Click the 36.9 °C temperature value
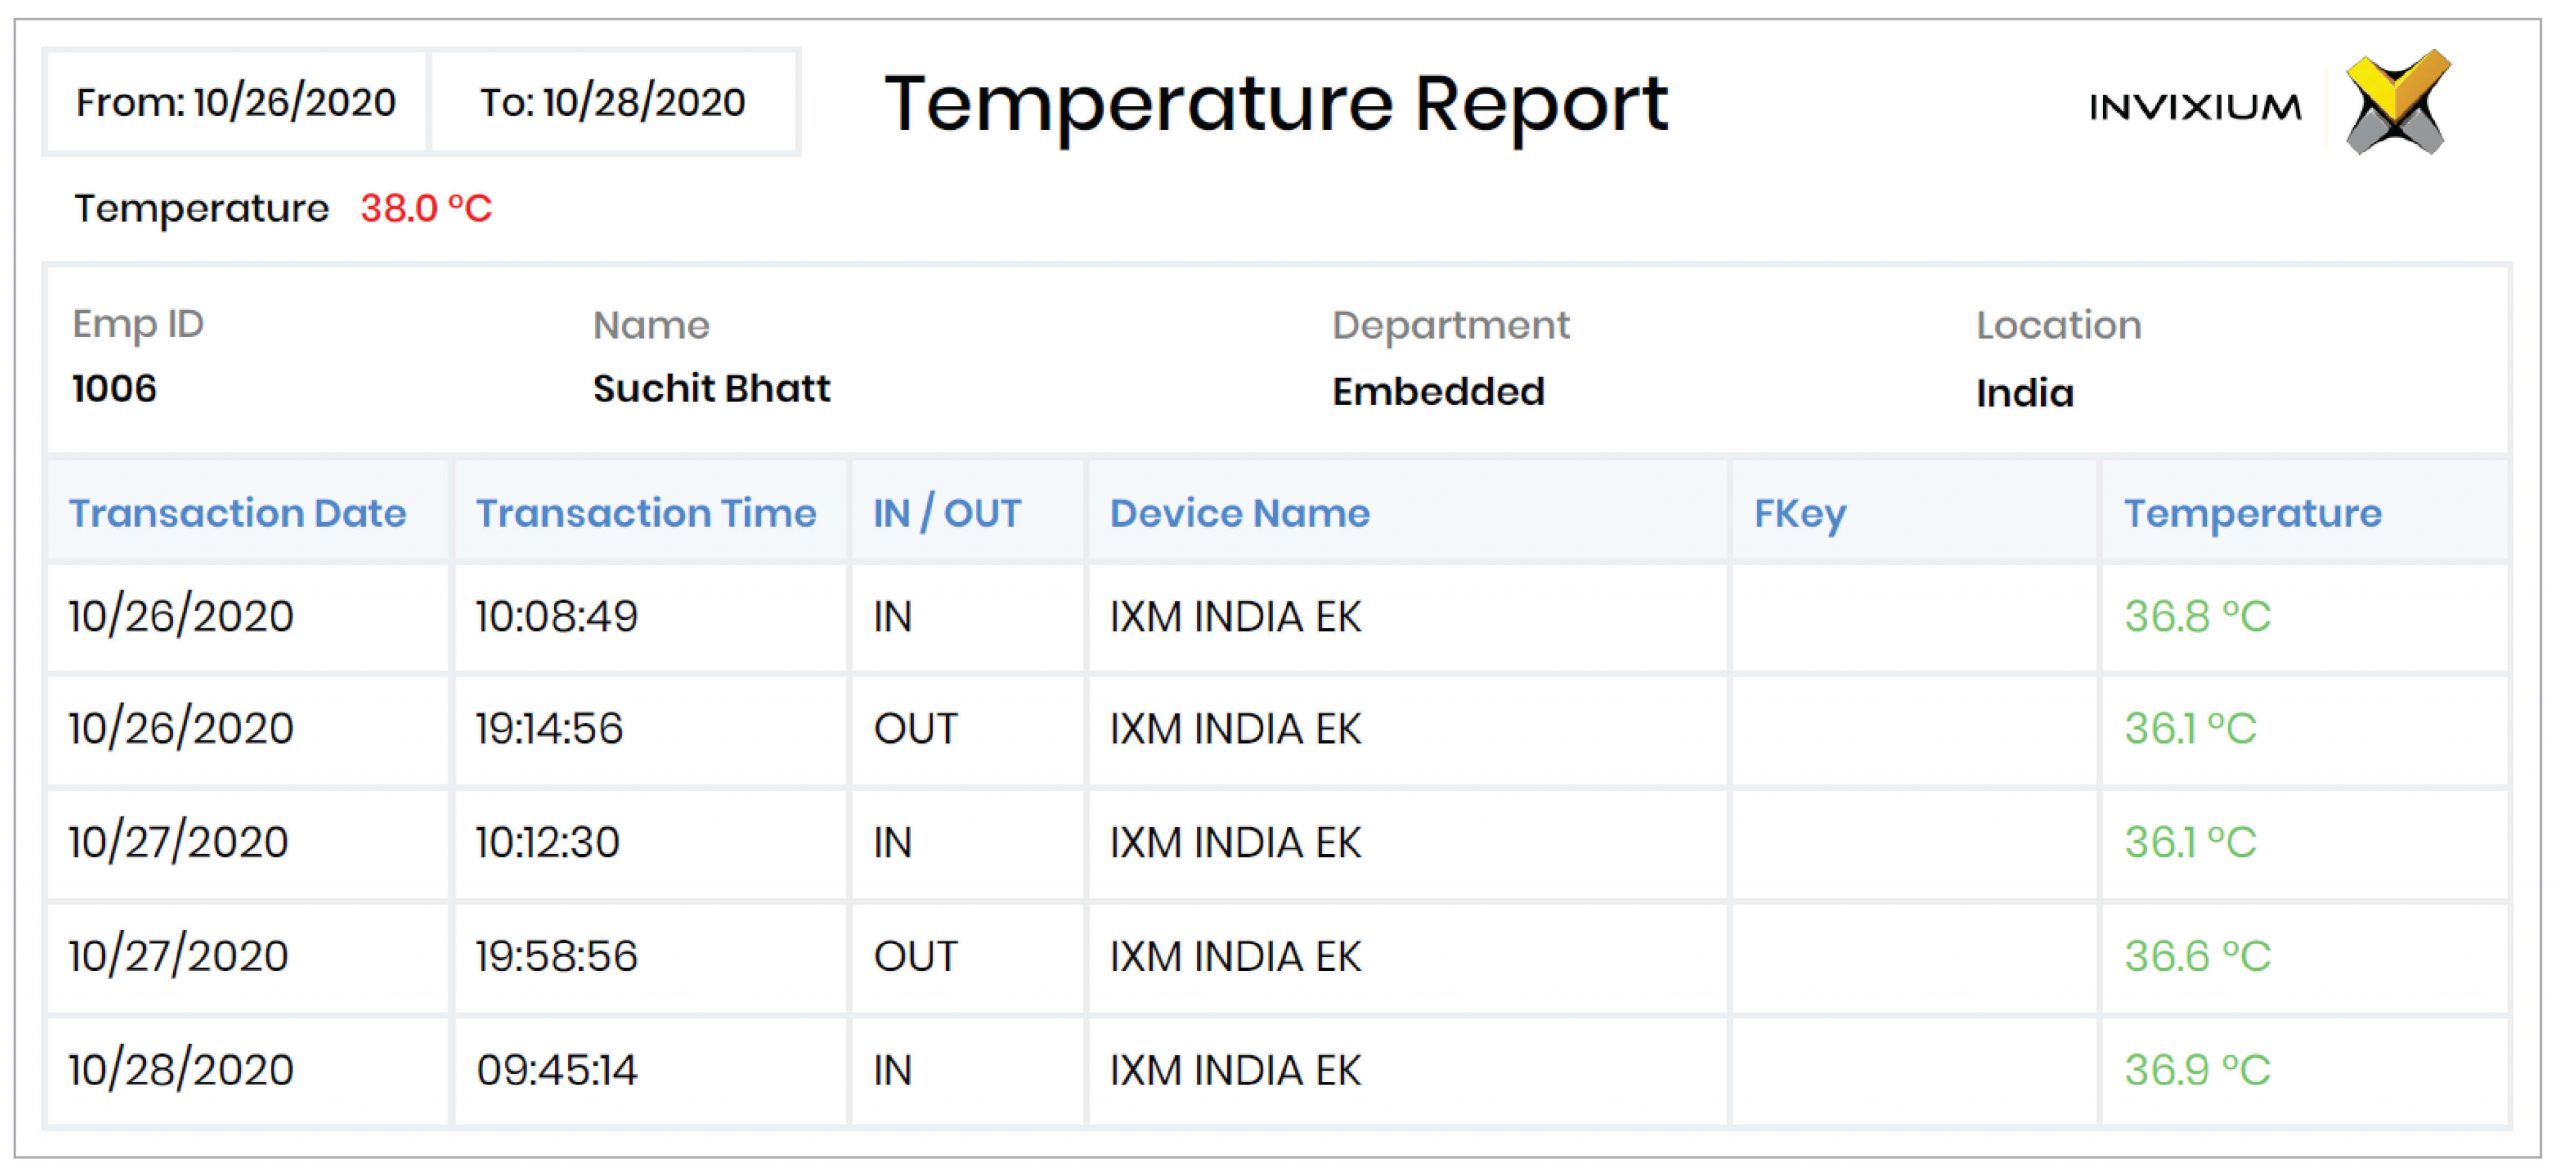 2197,1070
